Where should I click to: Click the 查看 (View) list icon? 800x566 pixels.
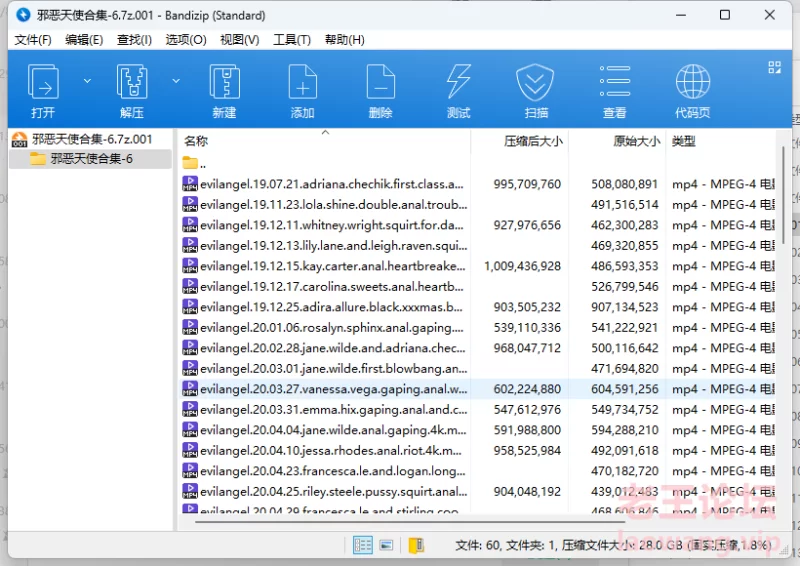[x=615, y=82]
